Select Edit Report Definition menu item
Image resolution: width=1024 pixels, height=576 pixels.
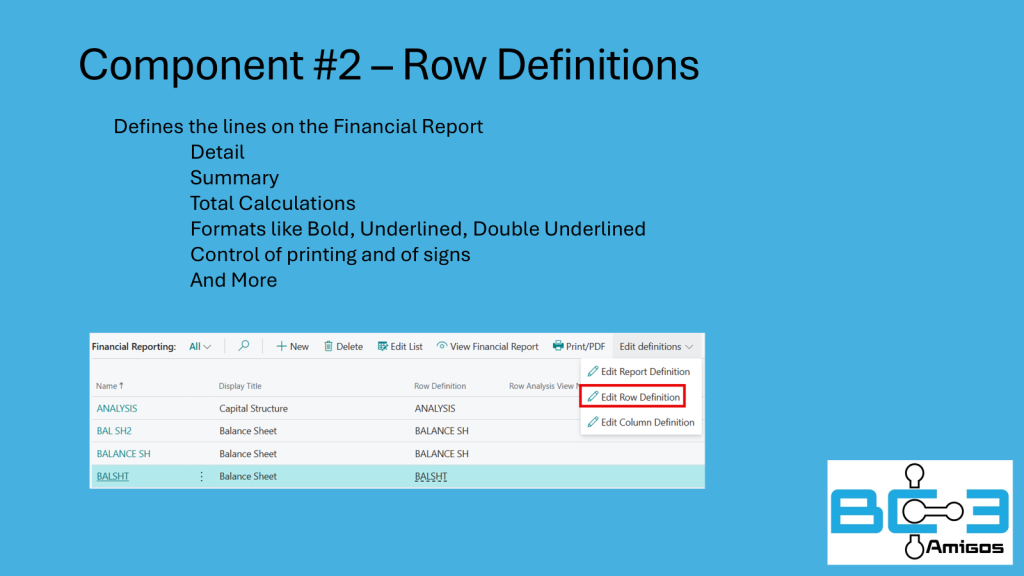(645, 372)
